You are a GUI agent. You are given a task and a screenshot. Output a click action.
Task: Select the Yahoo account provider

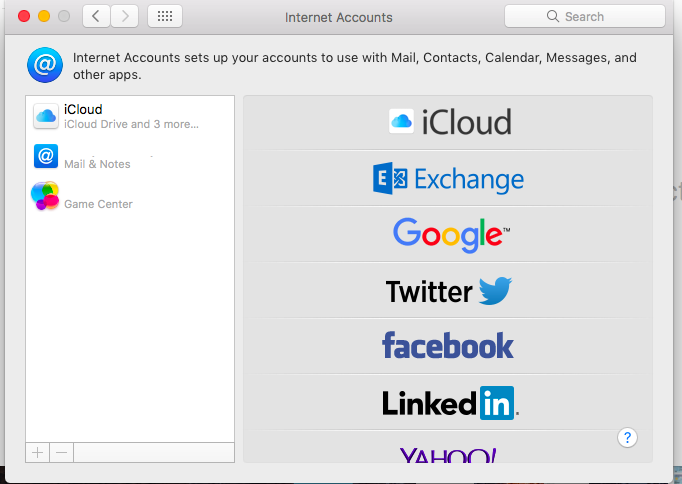(448, 447)
